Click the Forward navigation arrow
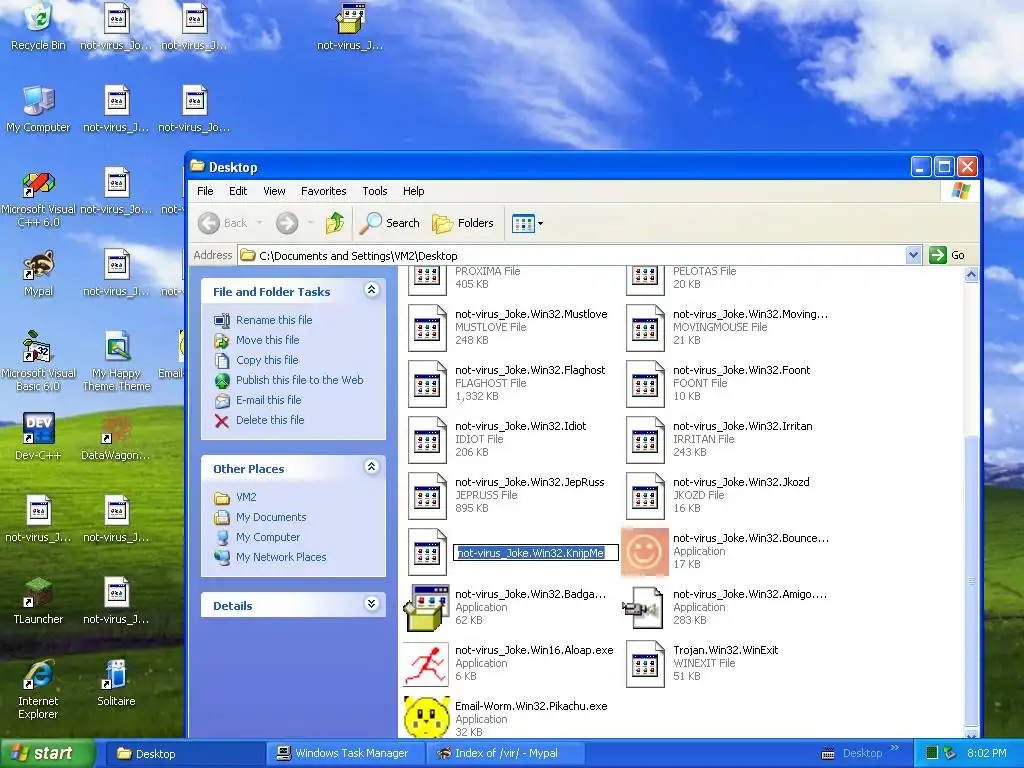 [x=287, y=223]
